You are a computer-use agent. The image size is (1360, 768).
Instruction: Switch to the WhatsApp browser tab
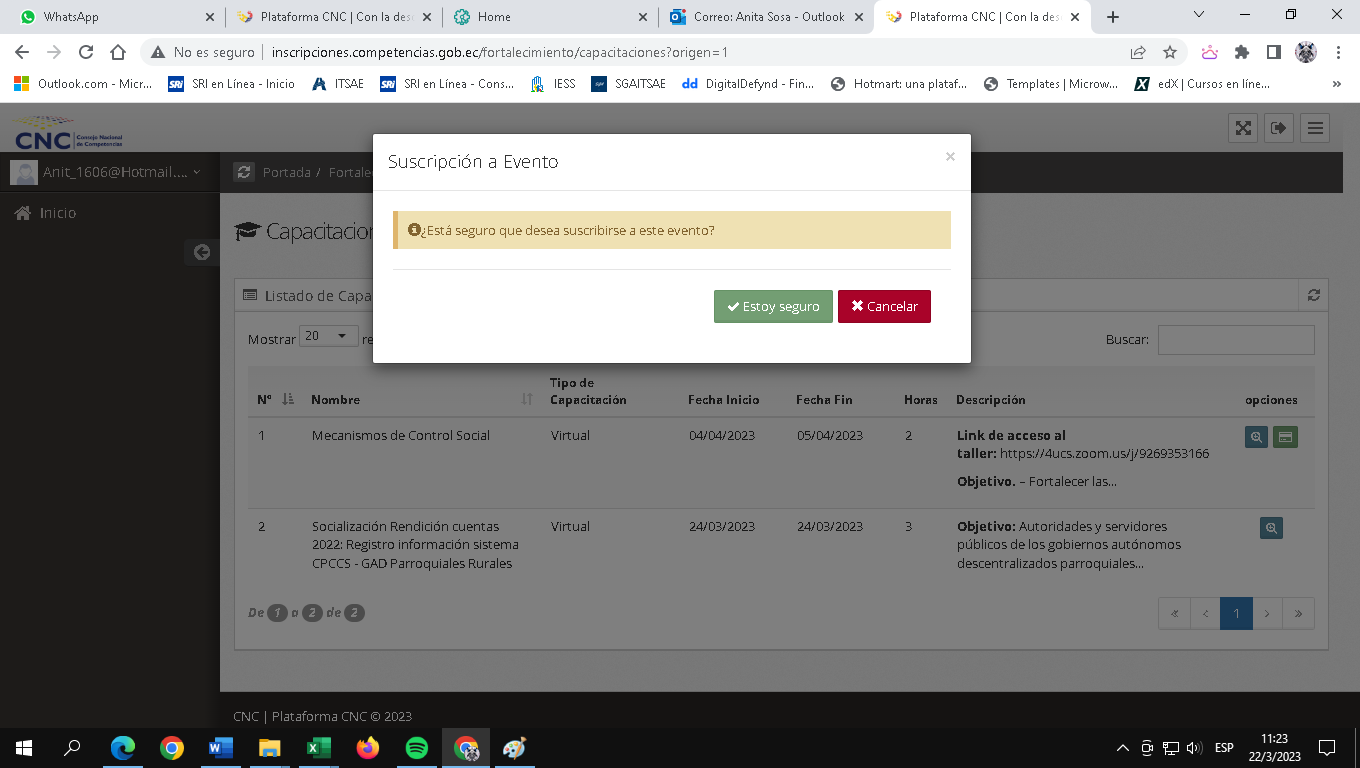click(110, 17)
